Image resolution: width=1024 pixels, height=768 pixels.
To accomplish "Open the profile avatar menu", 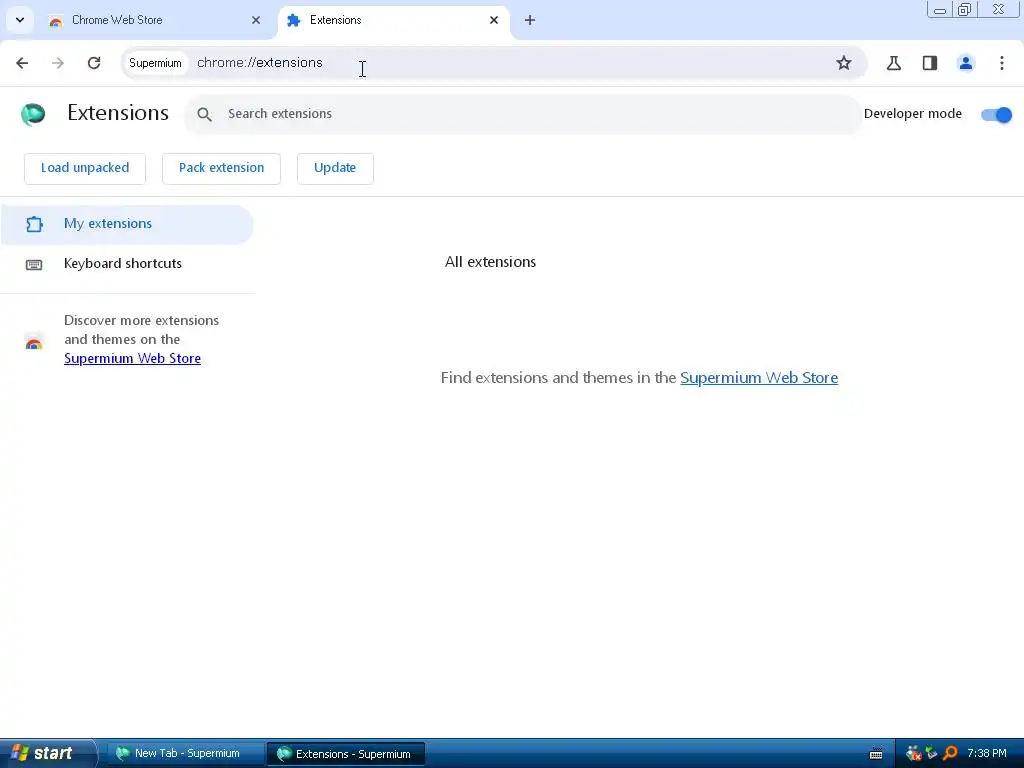I will pos(966,63).
